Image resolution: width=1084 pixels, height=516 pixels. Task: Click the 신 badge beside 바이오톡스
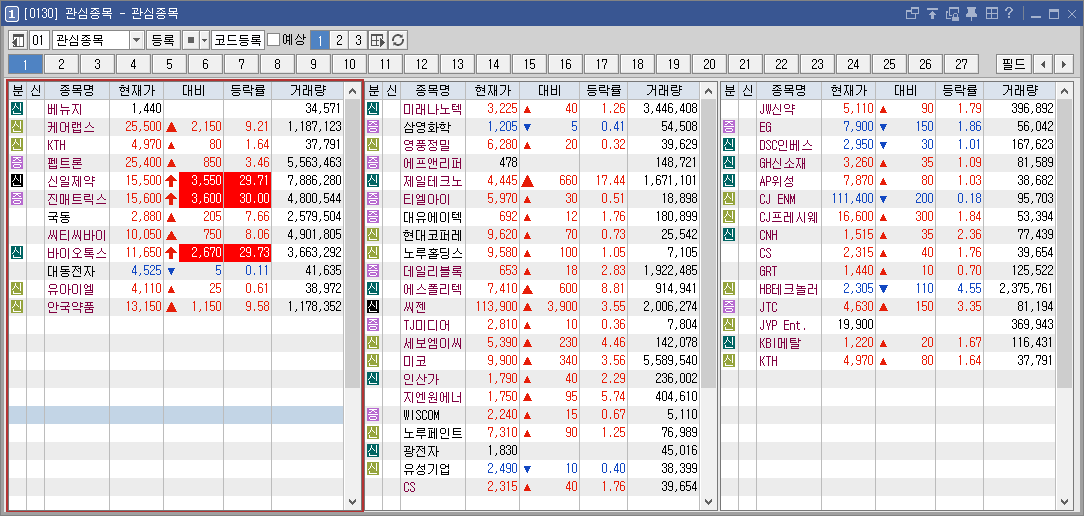17,253
